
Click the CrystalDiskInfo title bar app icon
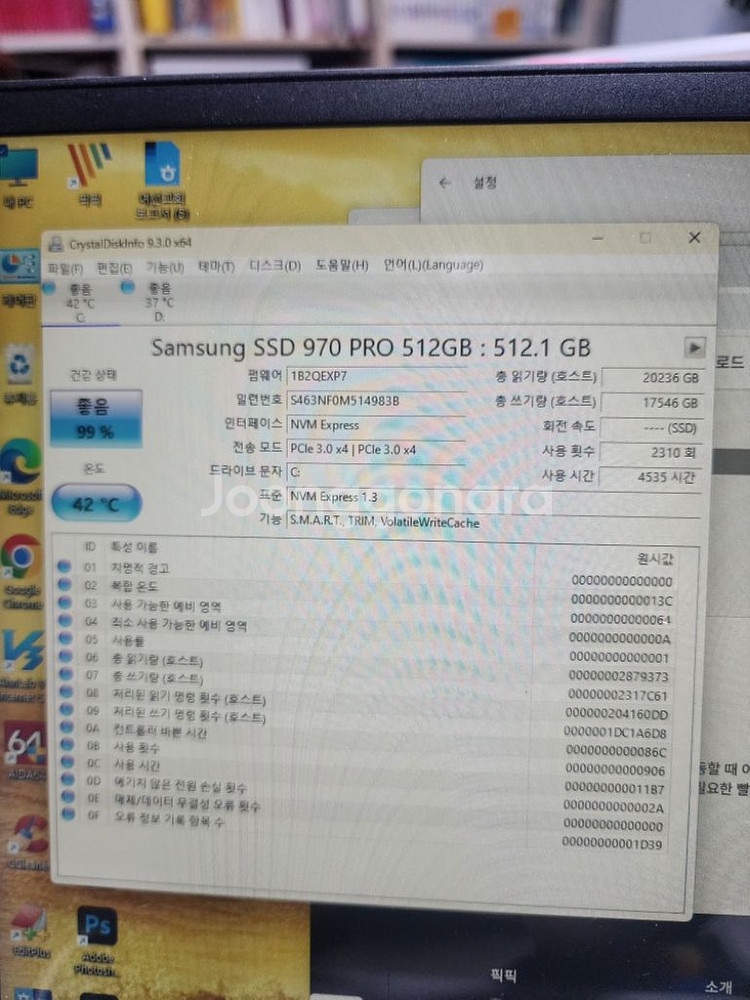coord(56,244)
